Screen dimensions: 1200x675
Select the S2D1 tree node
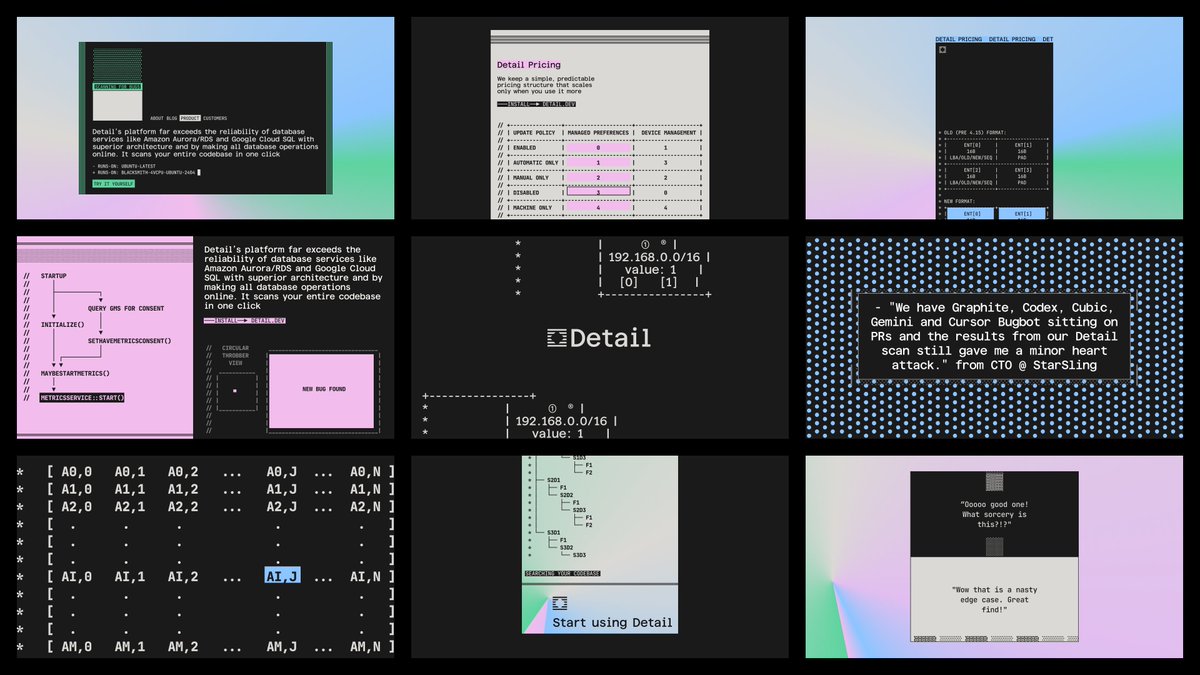pyautogui.click(x=554, y=480)
